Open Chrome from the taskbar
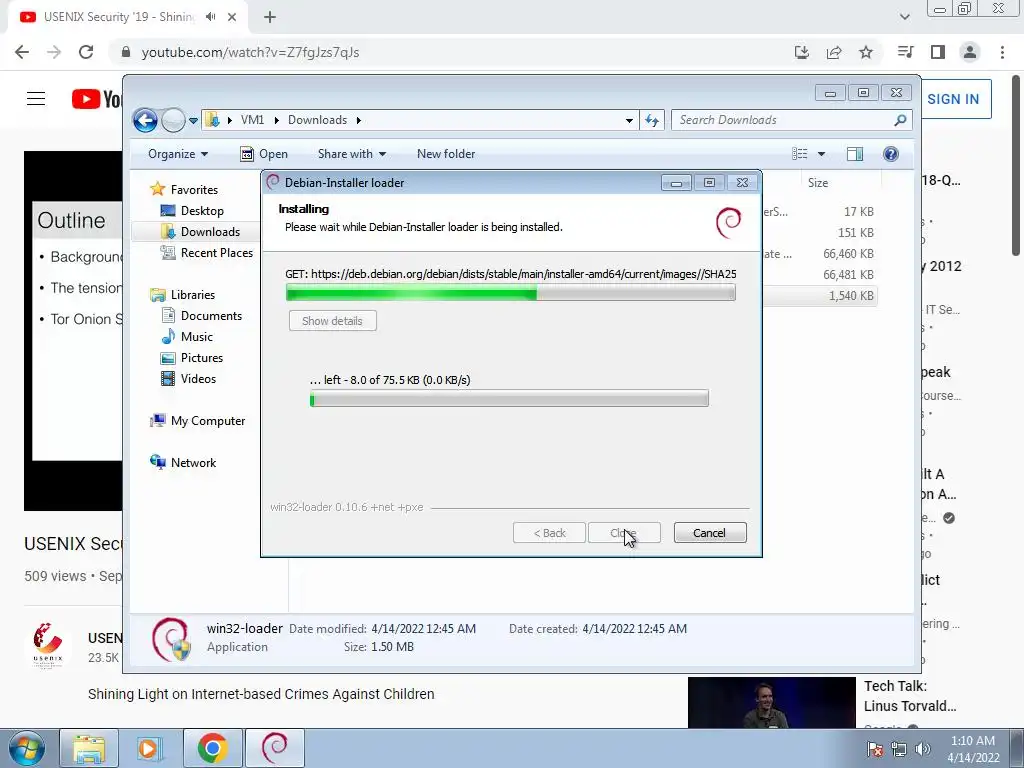This screenshot has width=1024, height=768. coord(212,748)
